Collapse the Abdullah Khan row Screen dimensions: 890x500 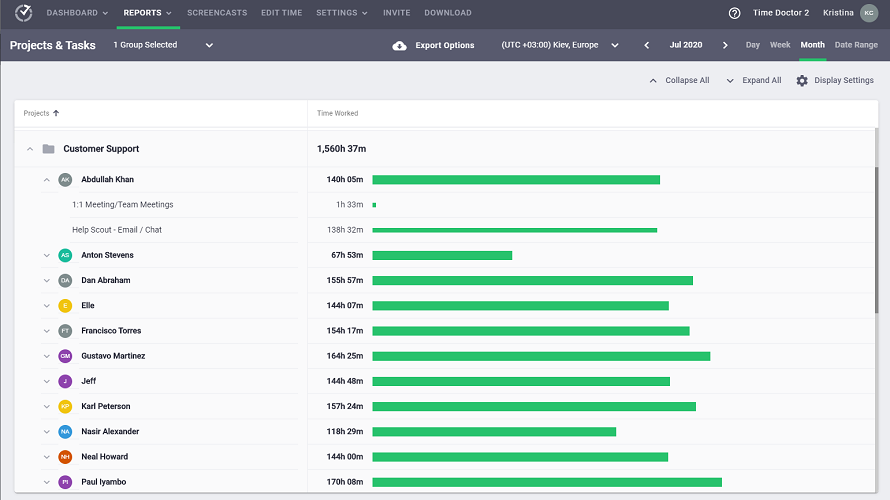(x=47, y=180)
